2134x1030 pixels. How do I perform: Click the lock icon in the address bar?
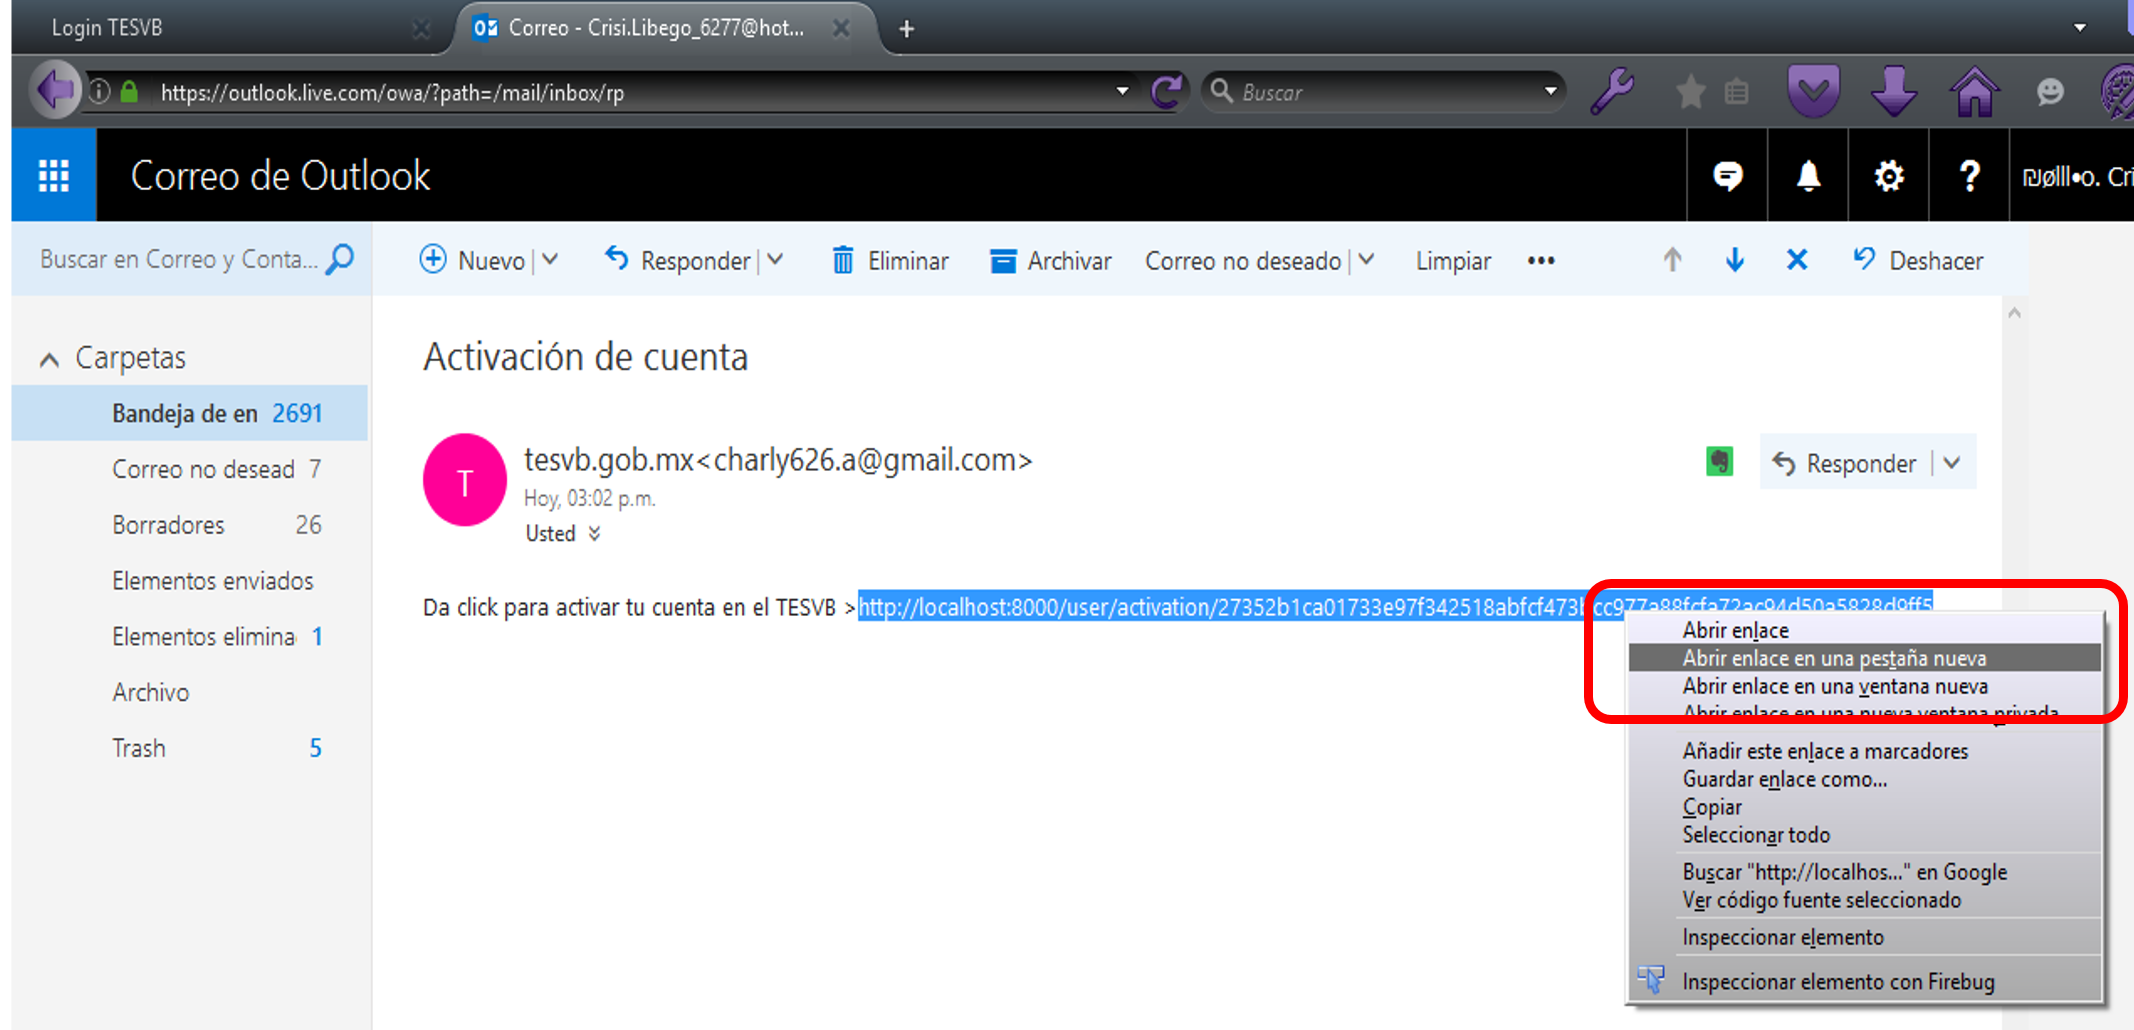point(129,92)
